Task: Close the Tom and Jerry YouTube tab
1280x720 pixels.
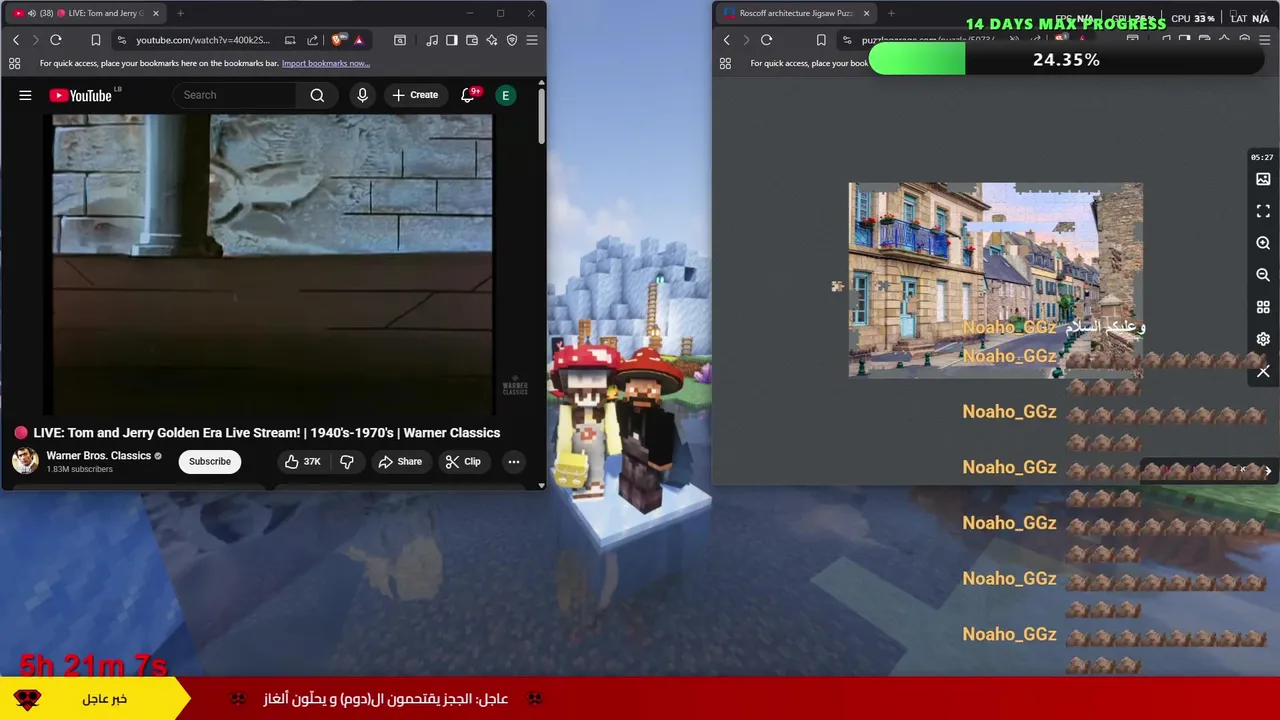Action: pos(155,13)
